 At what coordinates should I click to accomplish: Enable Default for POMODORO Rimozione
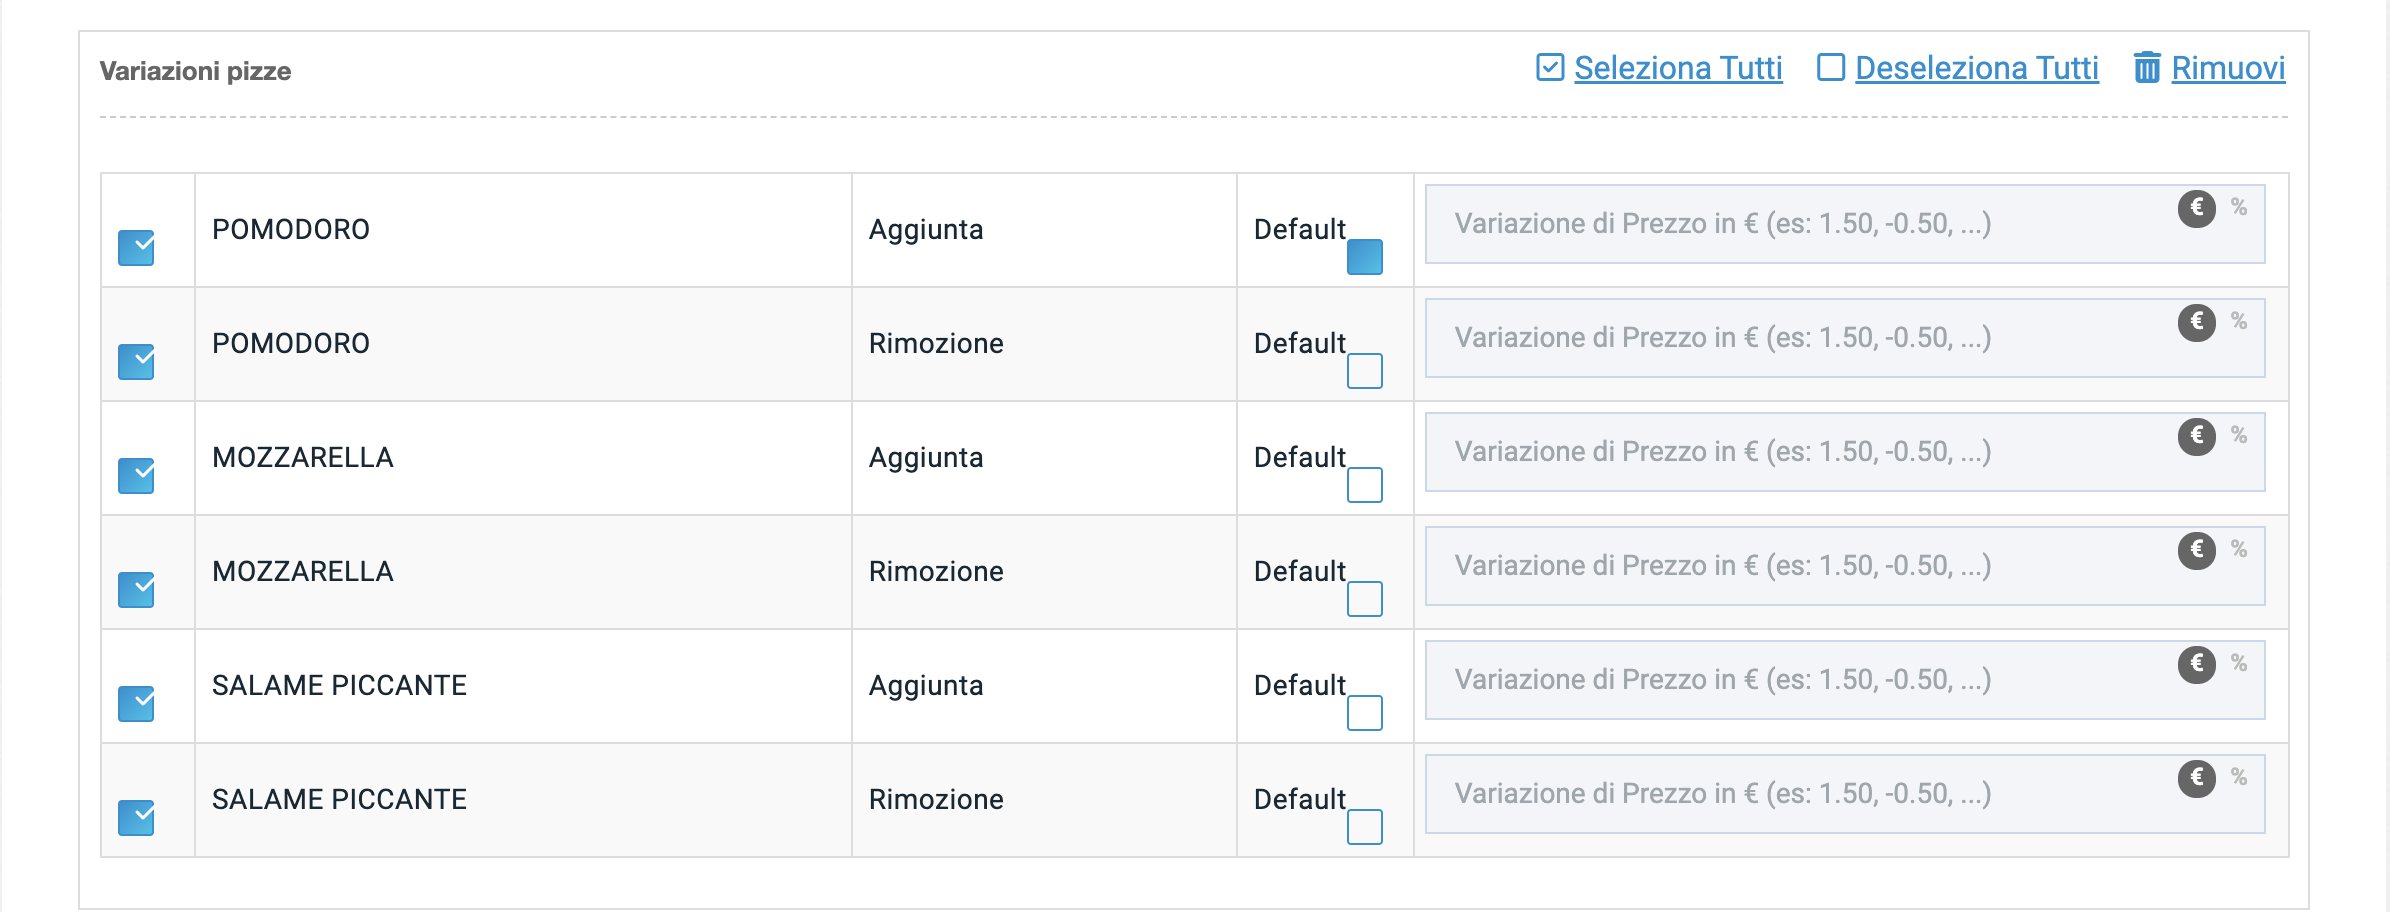(x=1364, y=371)
